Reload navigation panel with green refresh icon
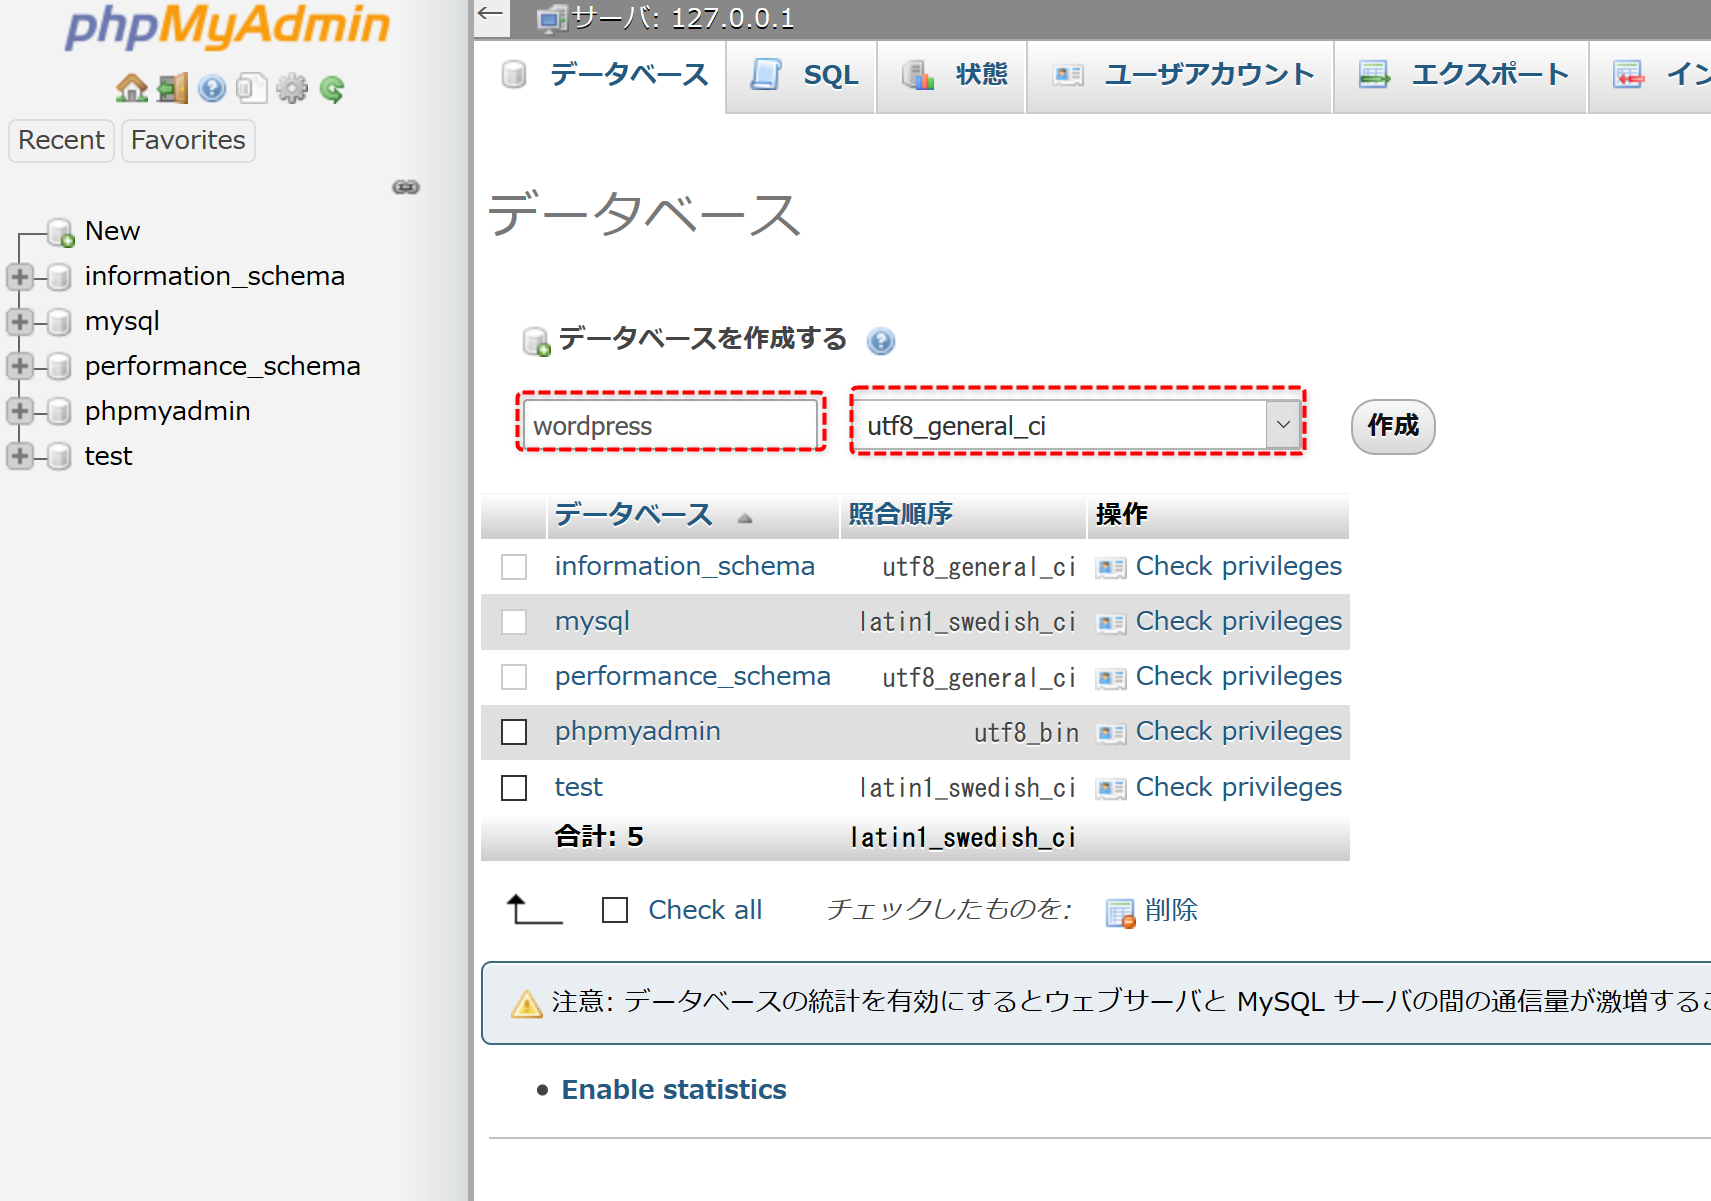This screenshot has width=1711, height=1201. (x=332, y=90)
